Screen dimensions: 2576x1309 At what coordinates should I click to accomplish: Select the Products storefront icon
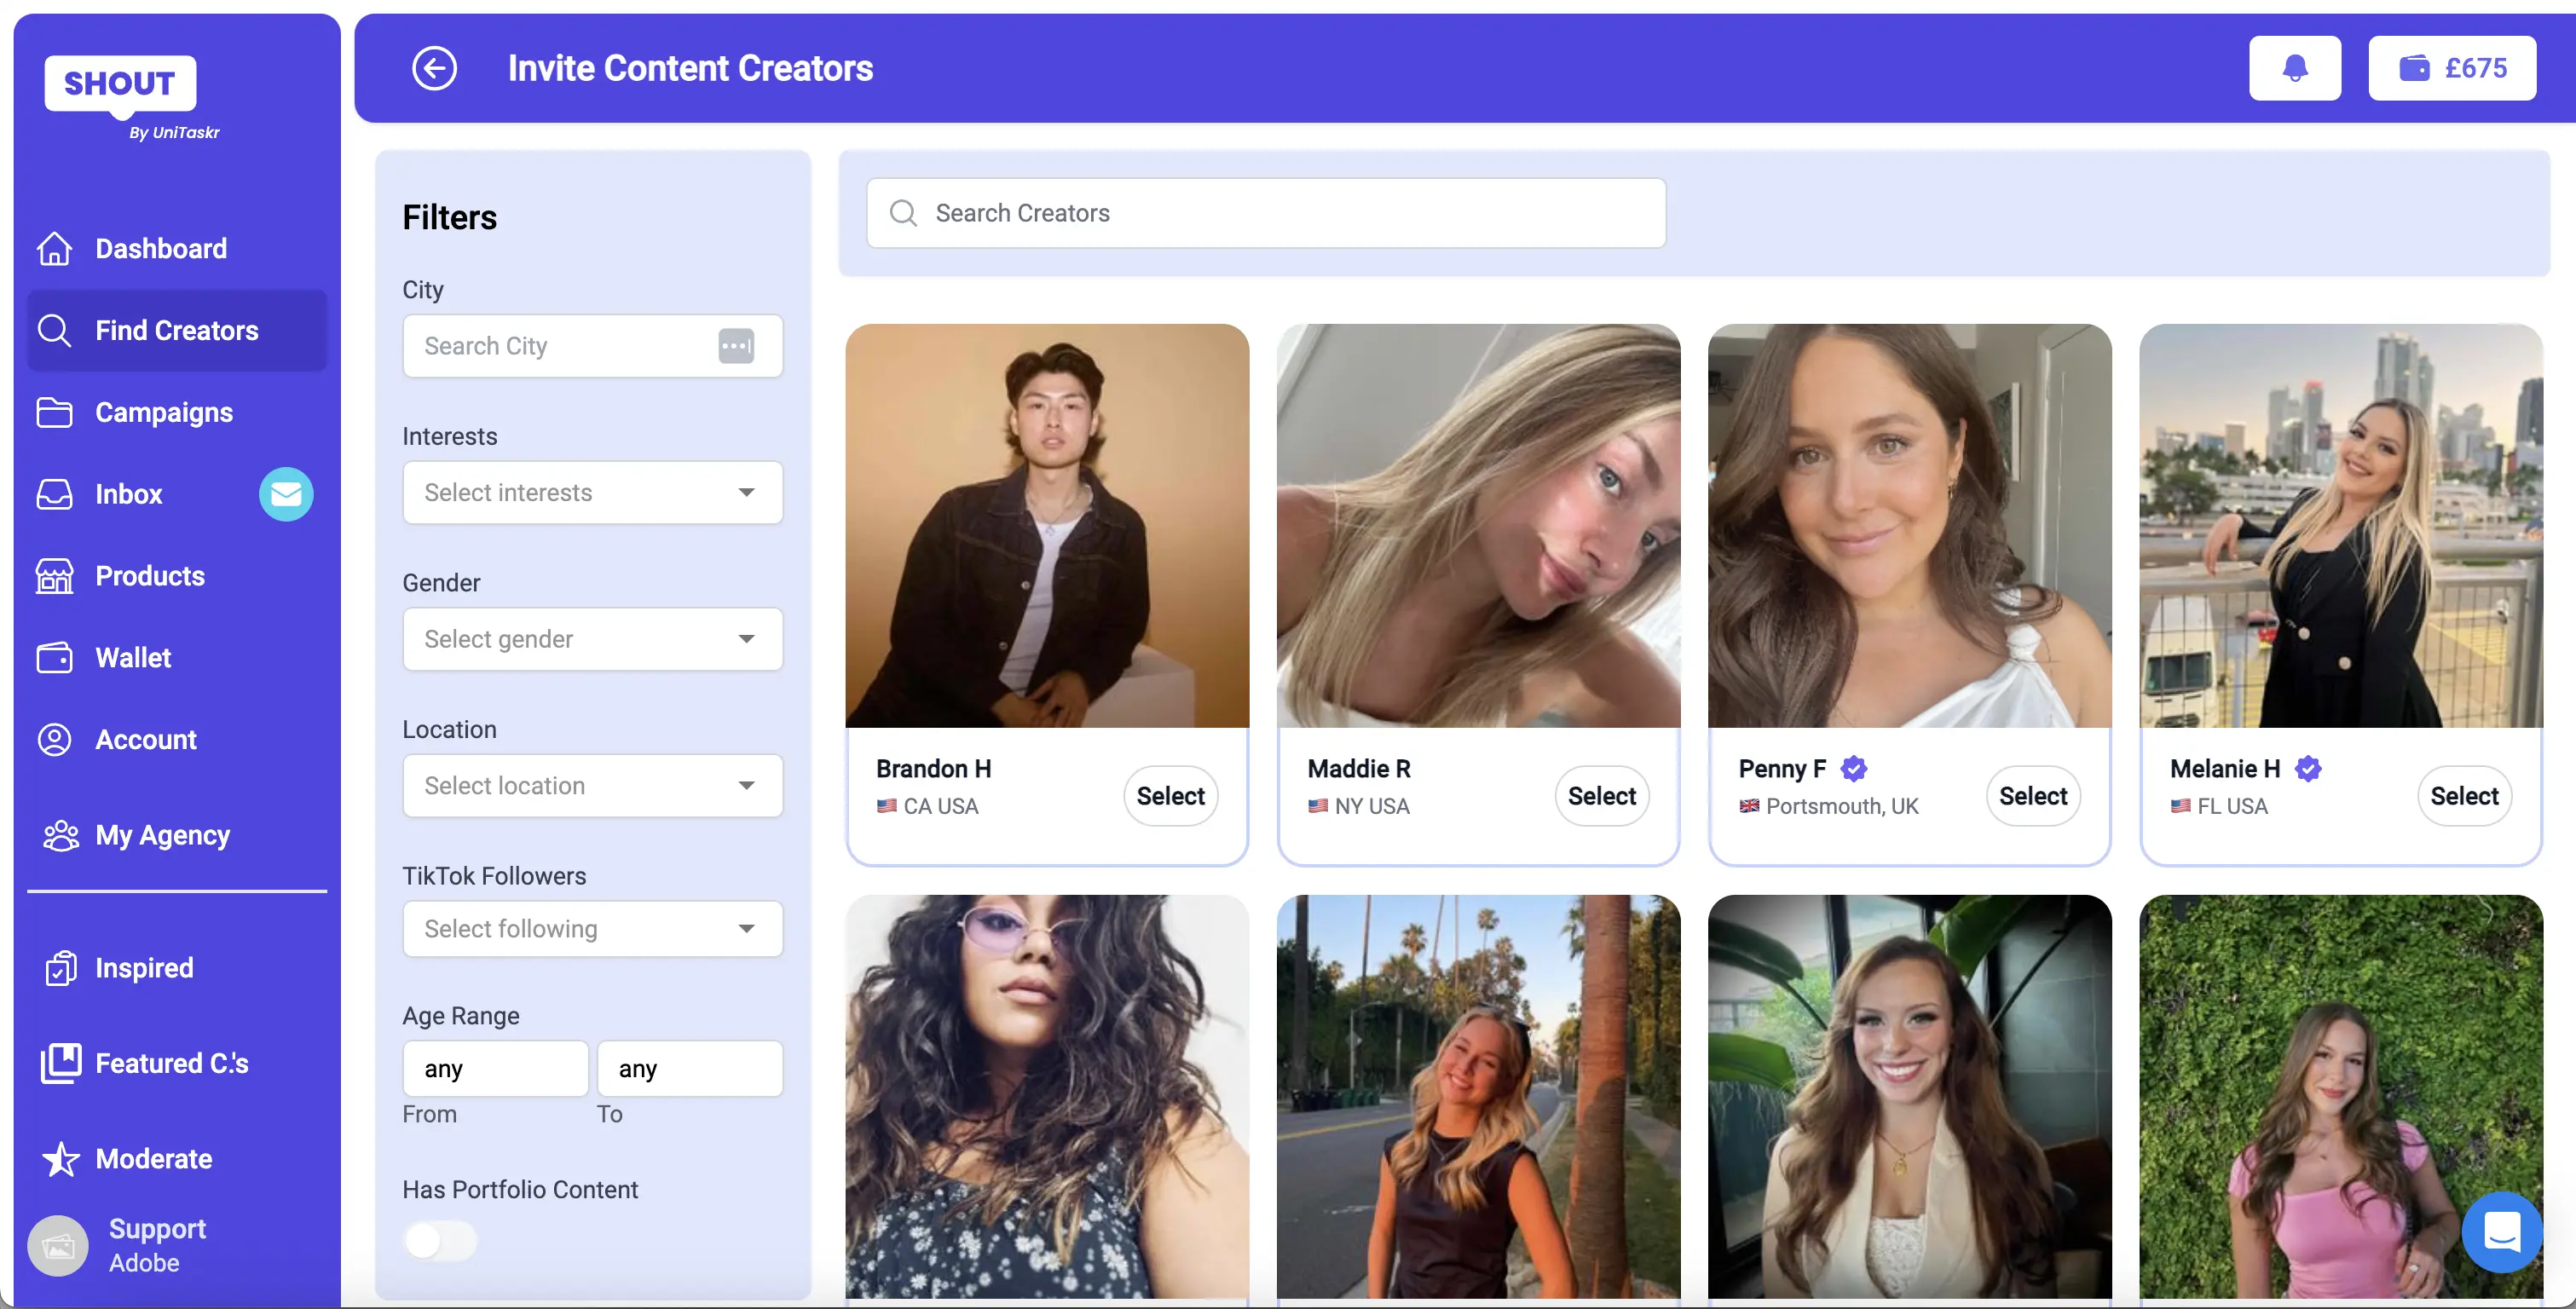[55, 575]
